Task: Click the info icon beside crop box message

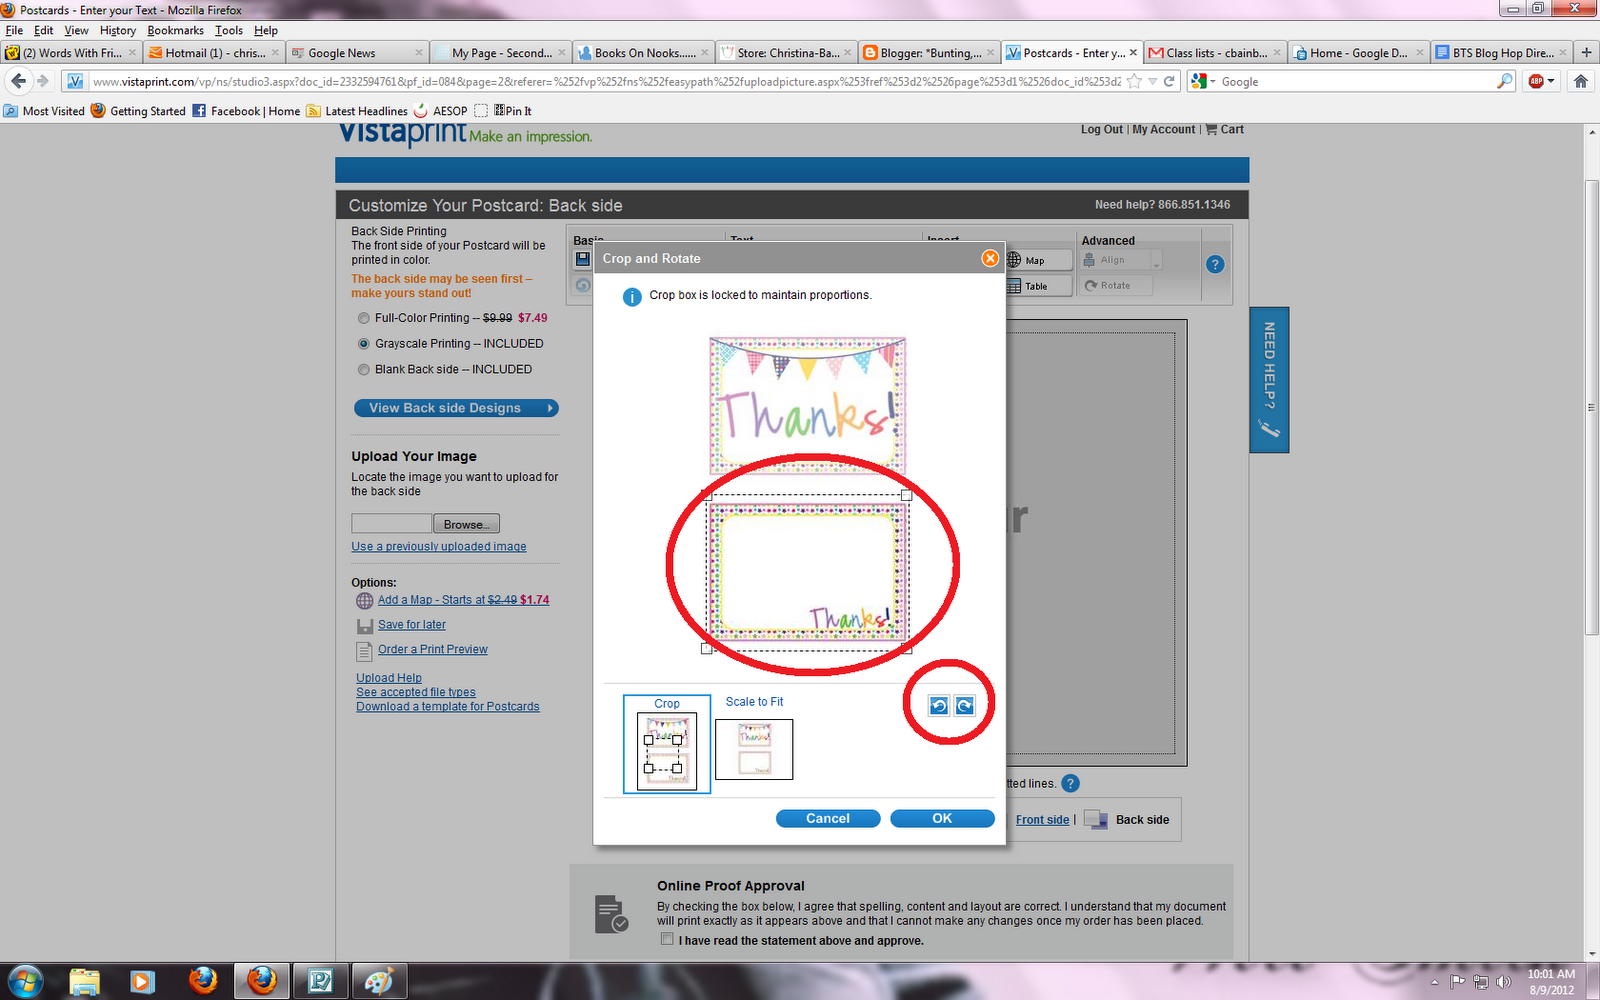Action: click(x=632, y=296)
